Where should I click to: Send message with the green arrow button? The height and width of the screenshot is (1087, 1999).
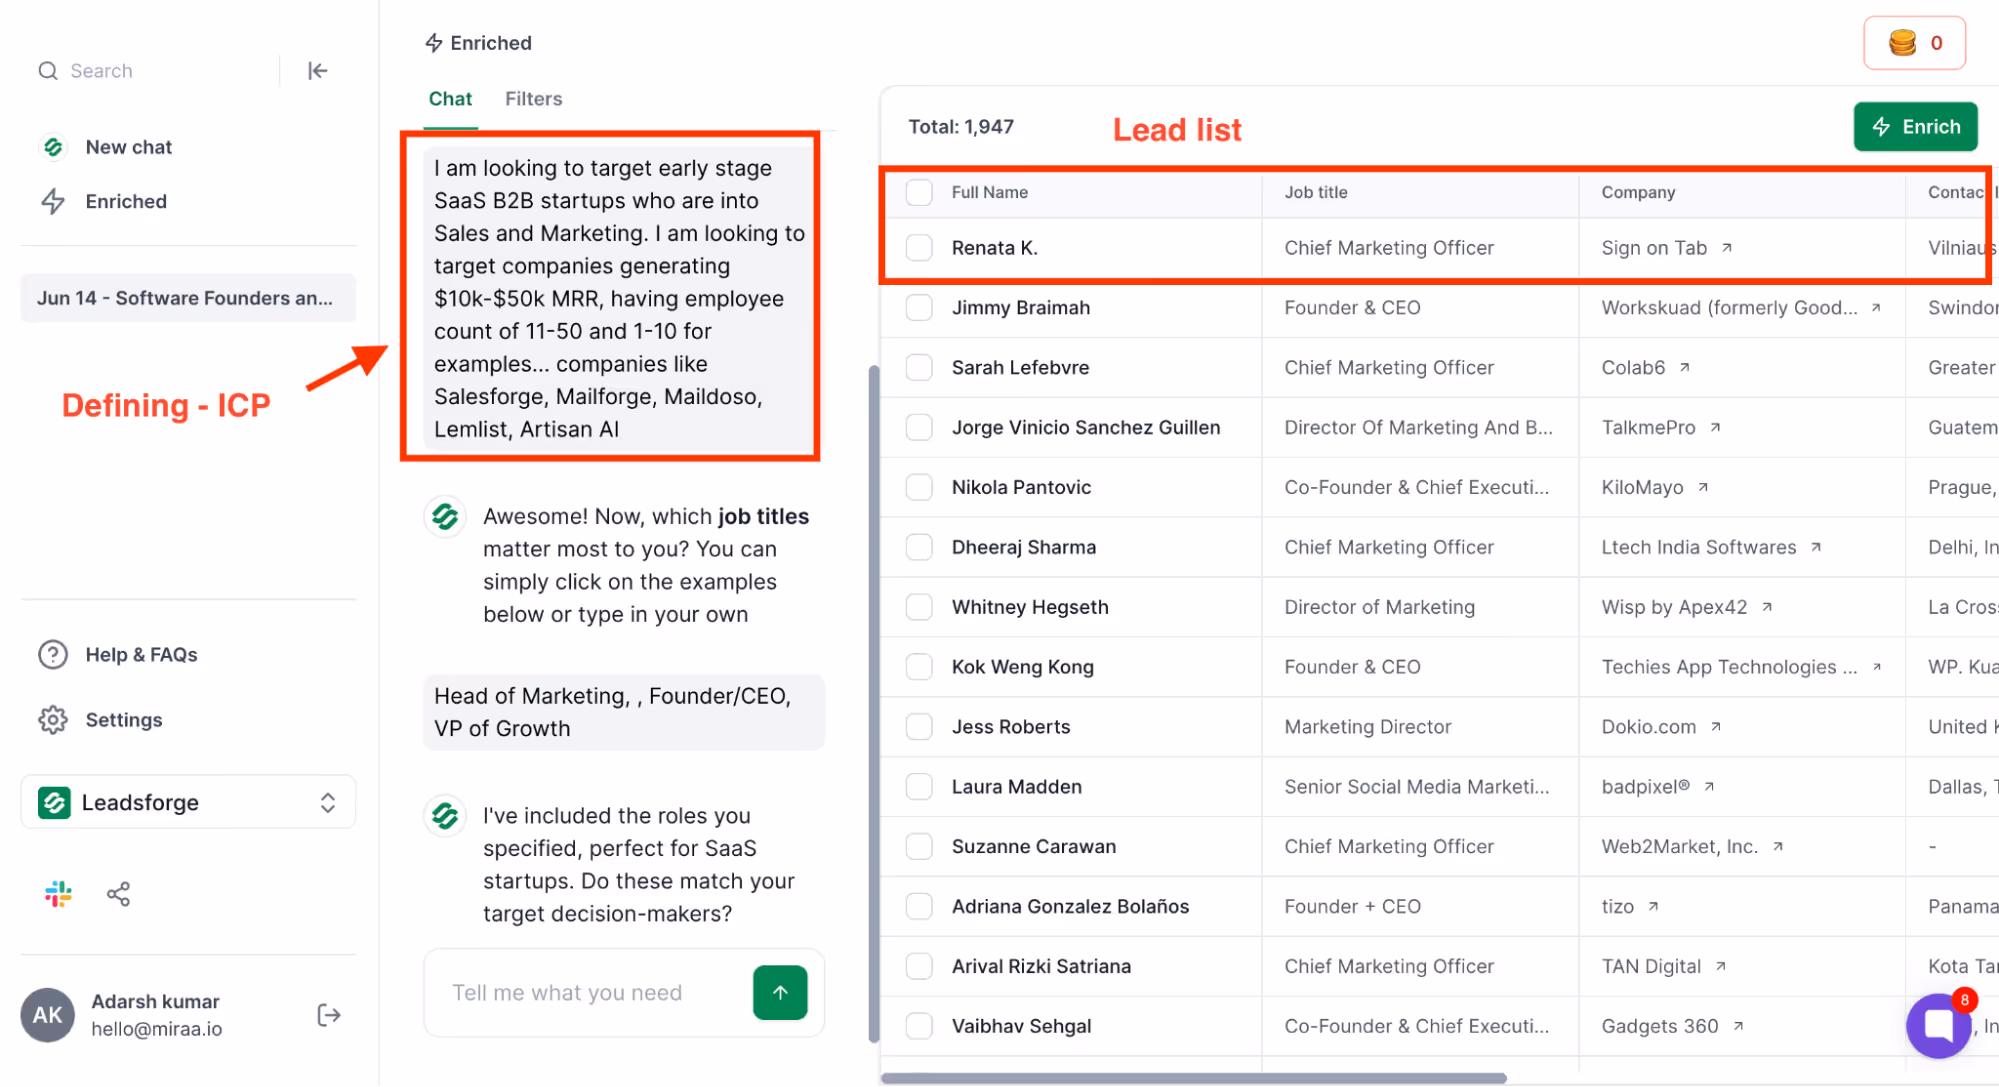780,992
